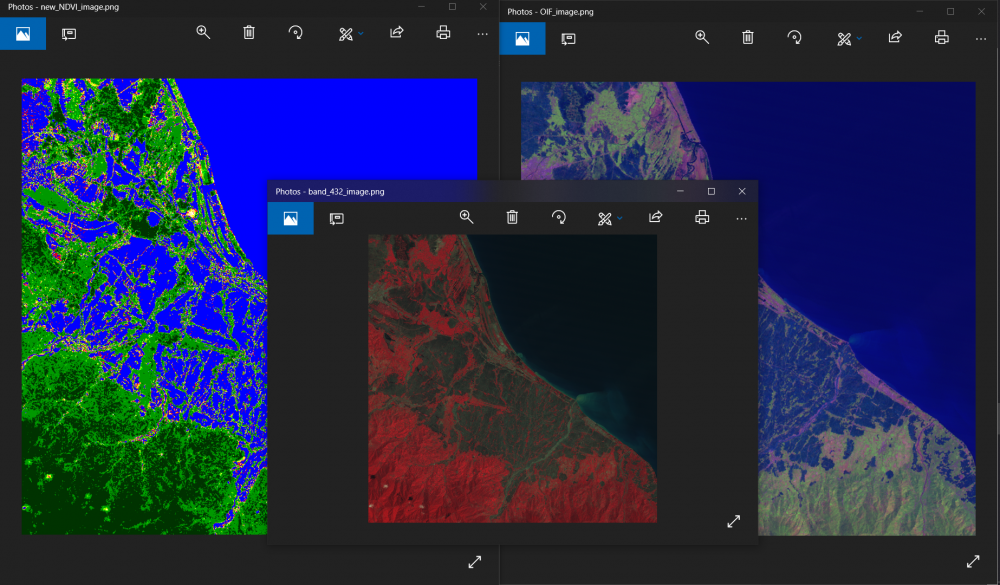Click the blue image view button in the OIF_image.png window

(522, 38)
